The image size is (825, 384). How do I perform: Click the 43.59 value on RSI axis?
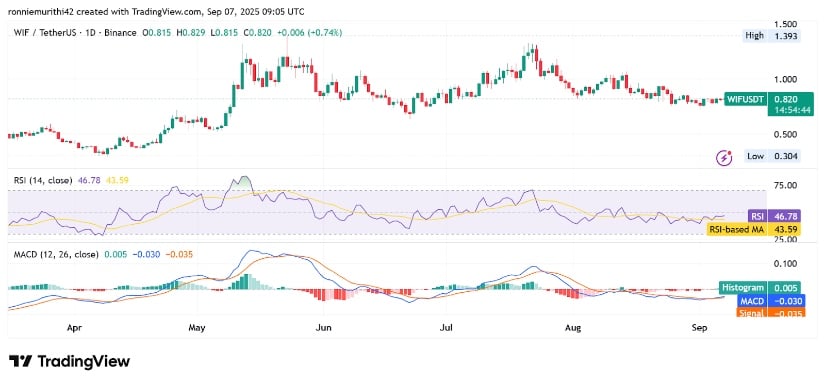point(783,229)
